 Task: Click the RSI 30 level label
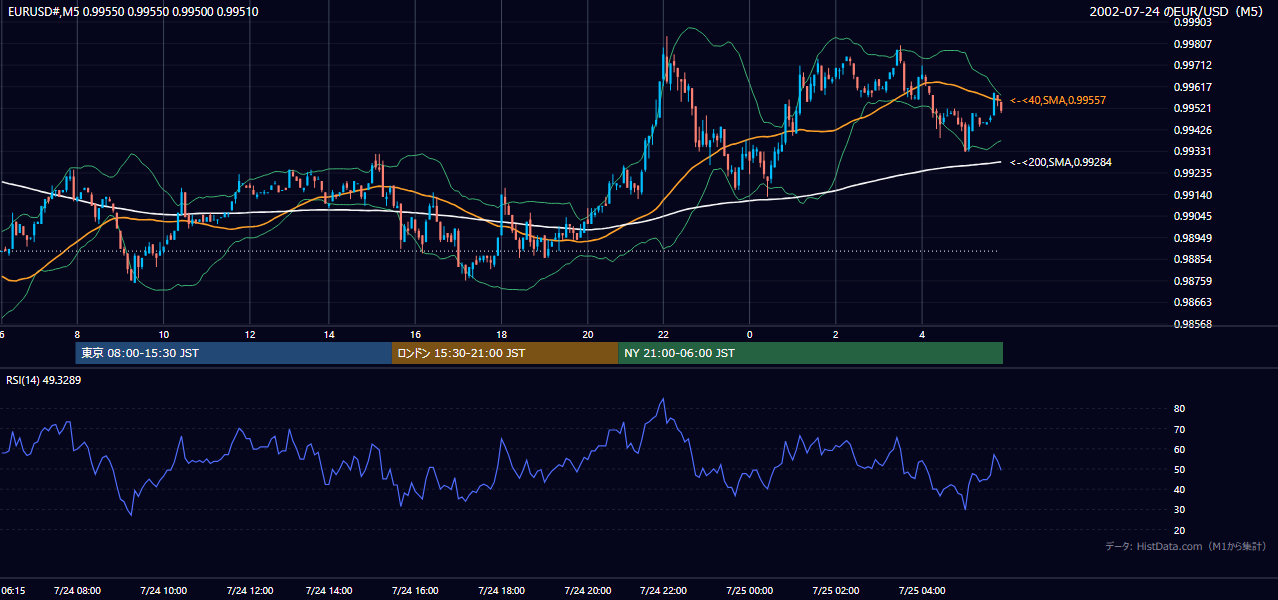1179,510
